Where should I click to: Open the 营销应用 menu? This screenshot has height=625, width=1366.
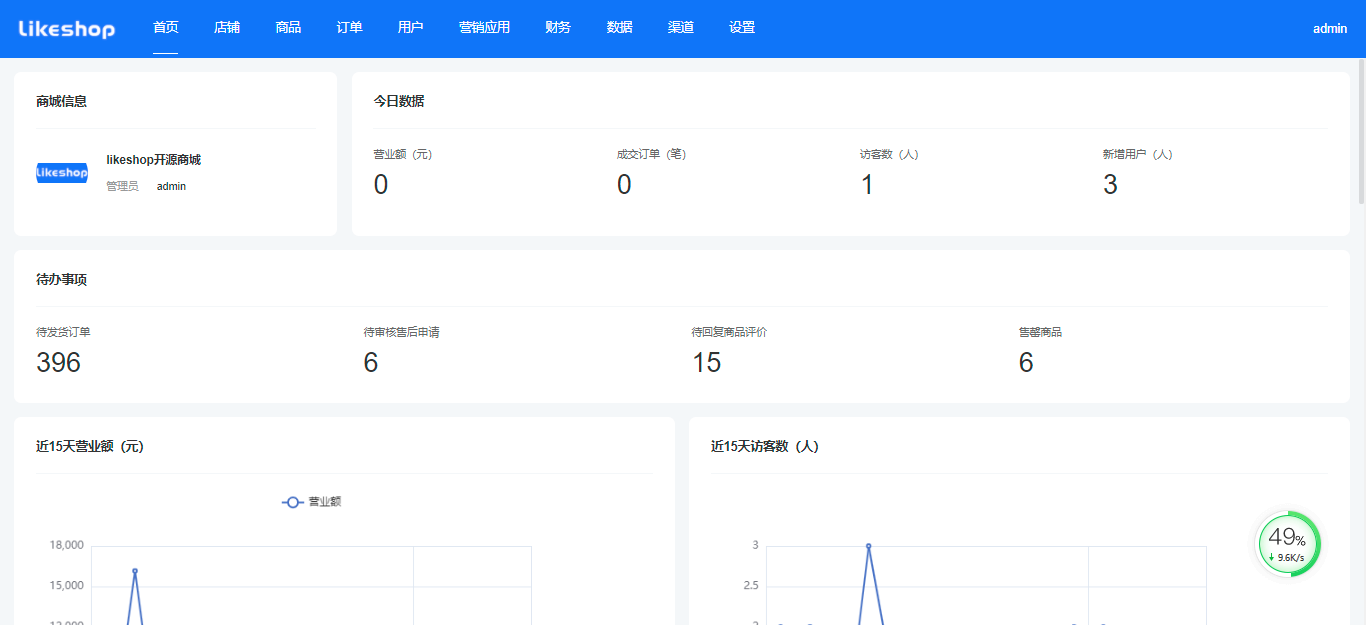point(484,28)
